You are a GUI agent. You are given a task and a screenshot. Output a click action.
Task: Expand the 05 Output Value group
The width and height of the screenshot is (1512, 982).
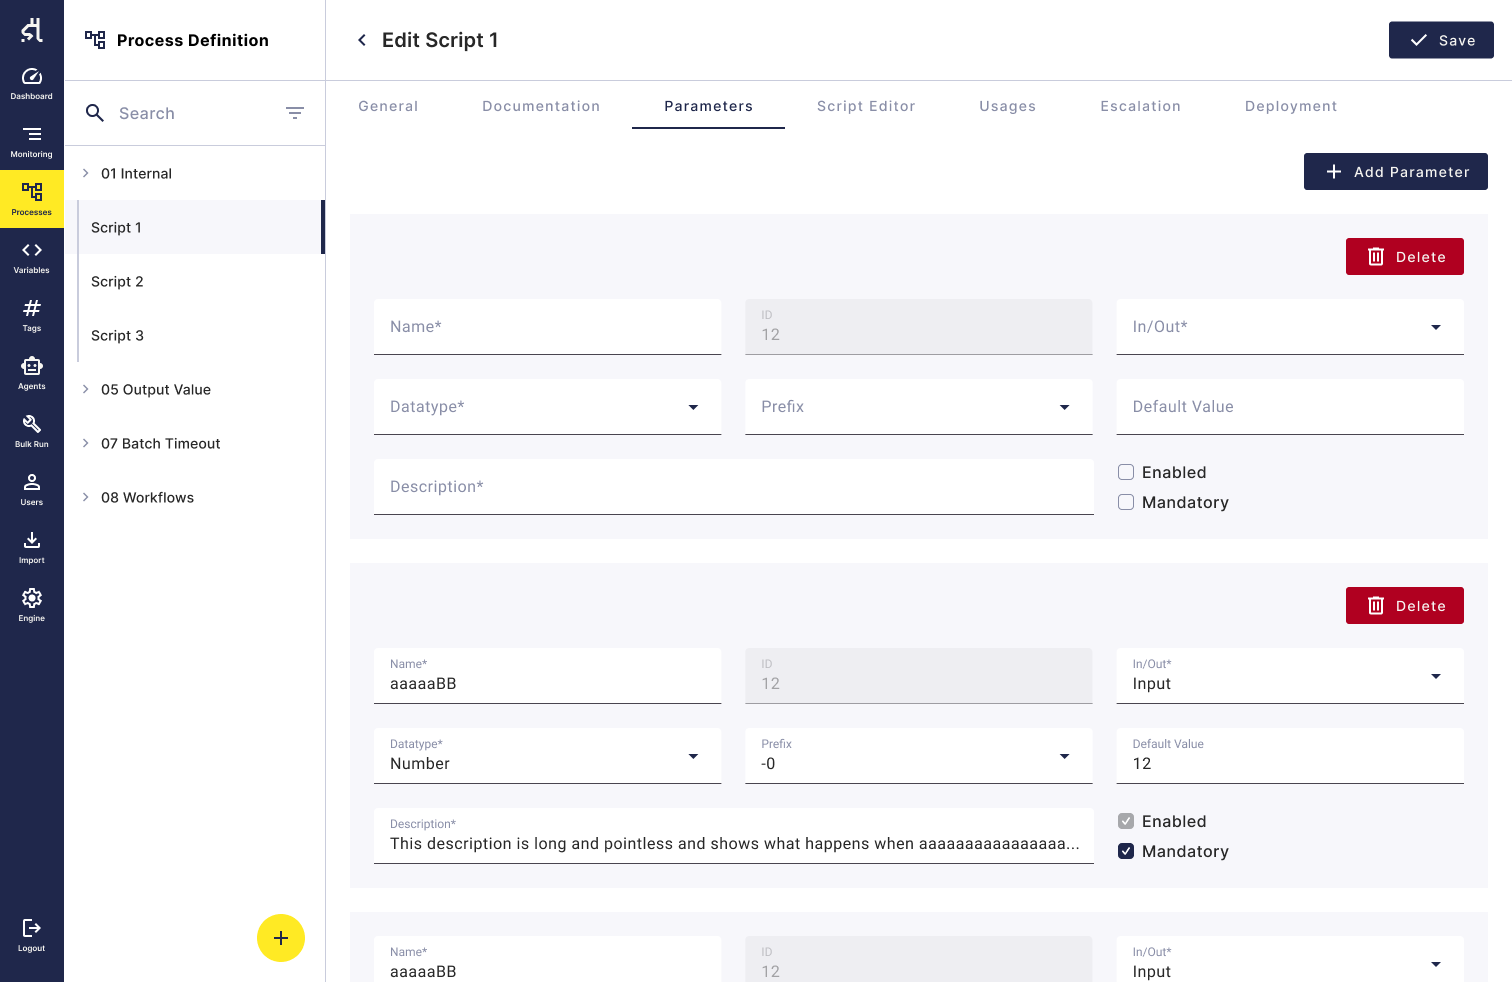86,389
